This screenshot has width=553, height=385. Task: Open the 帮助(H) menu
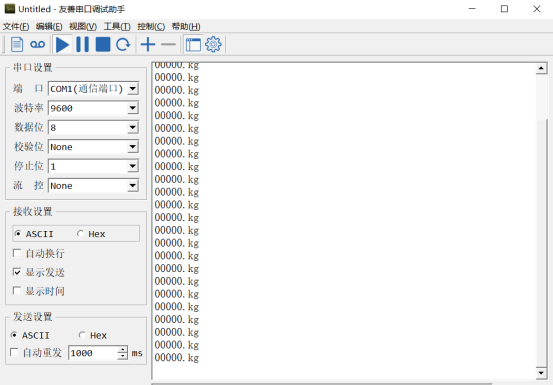click(186, 26)
